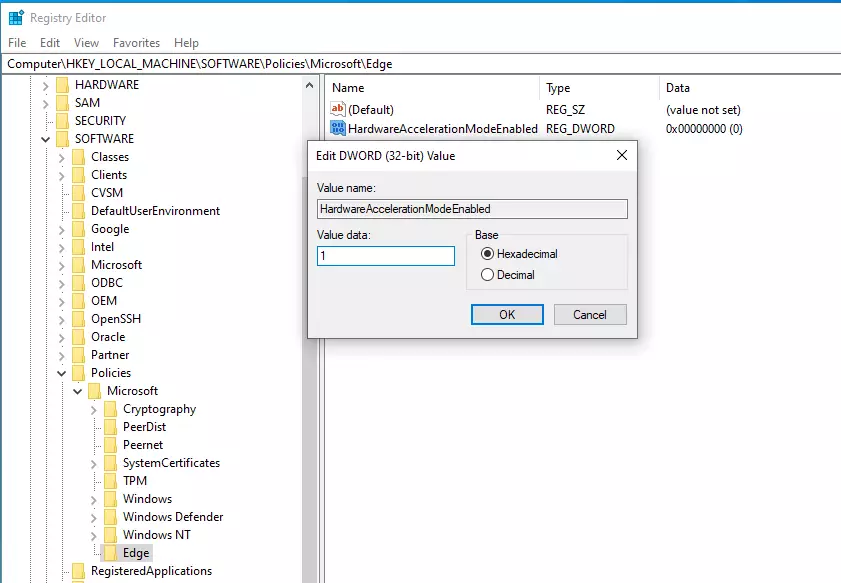
Task: Click the SOFTWARE folder icon
Action: point(62,139)
